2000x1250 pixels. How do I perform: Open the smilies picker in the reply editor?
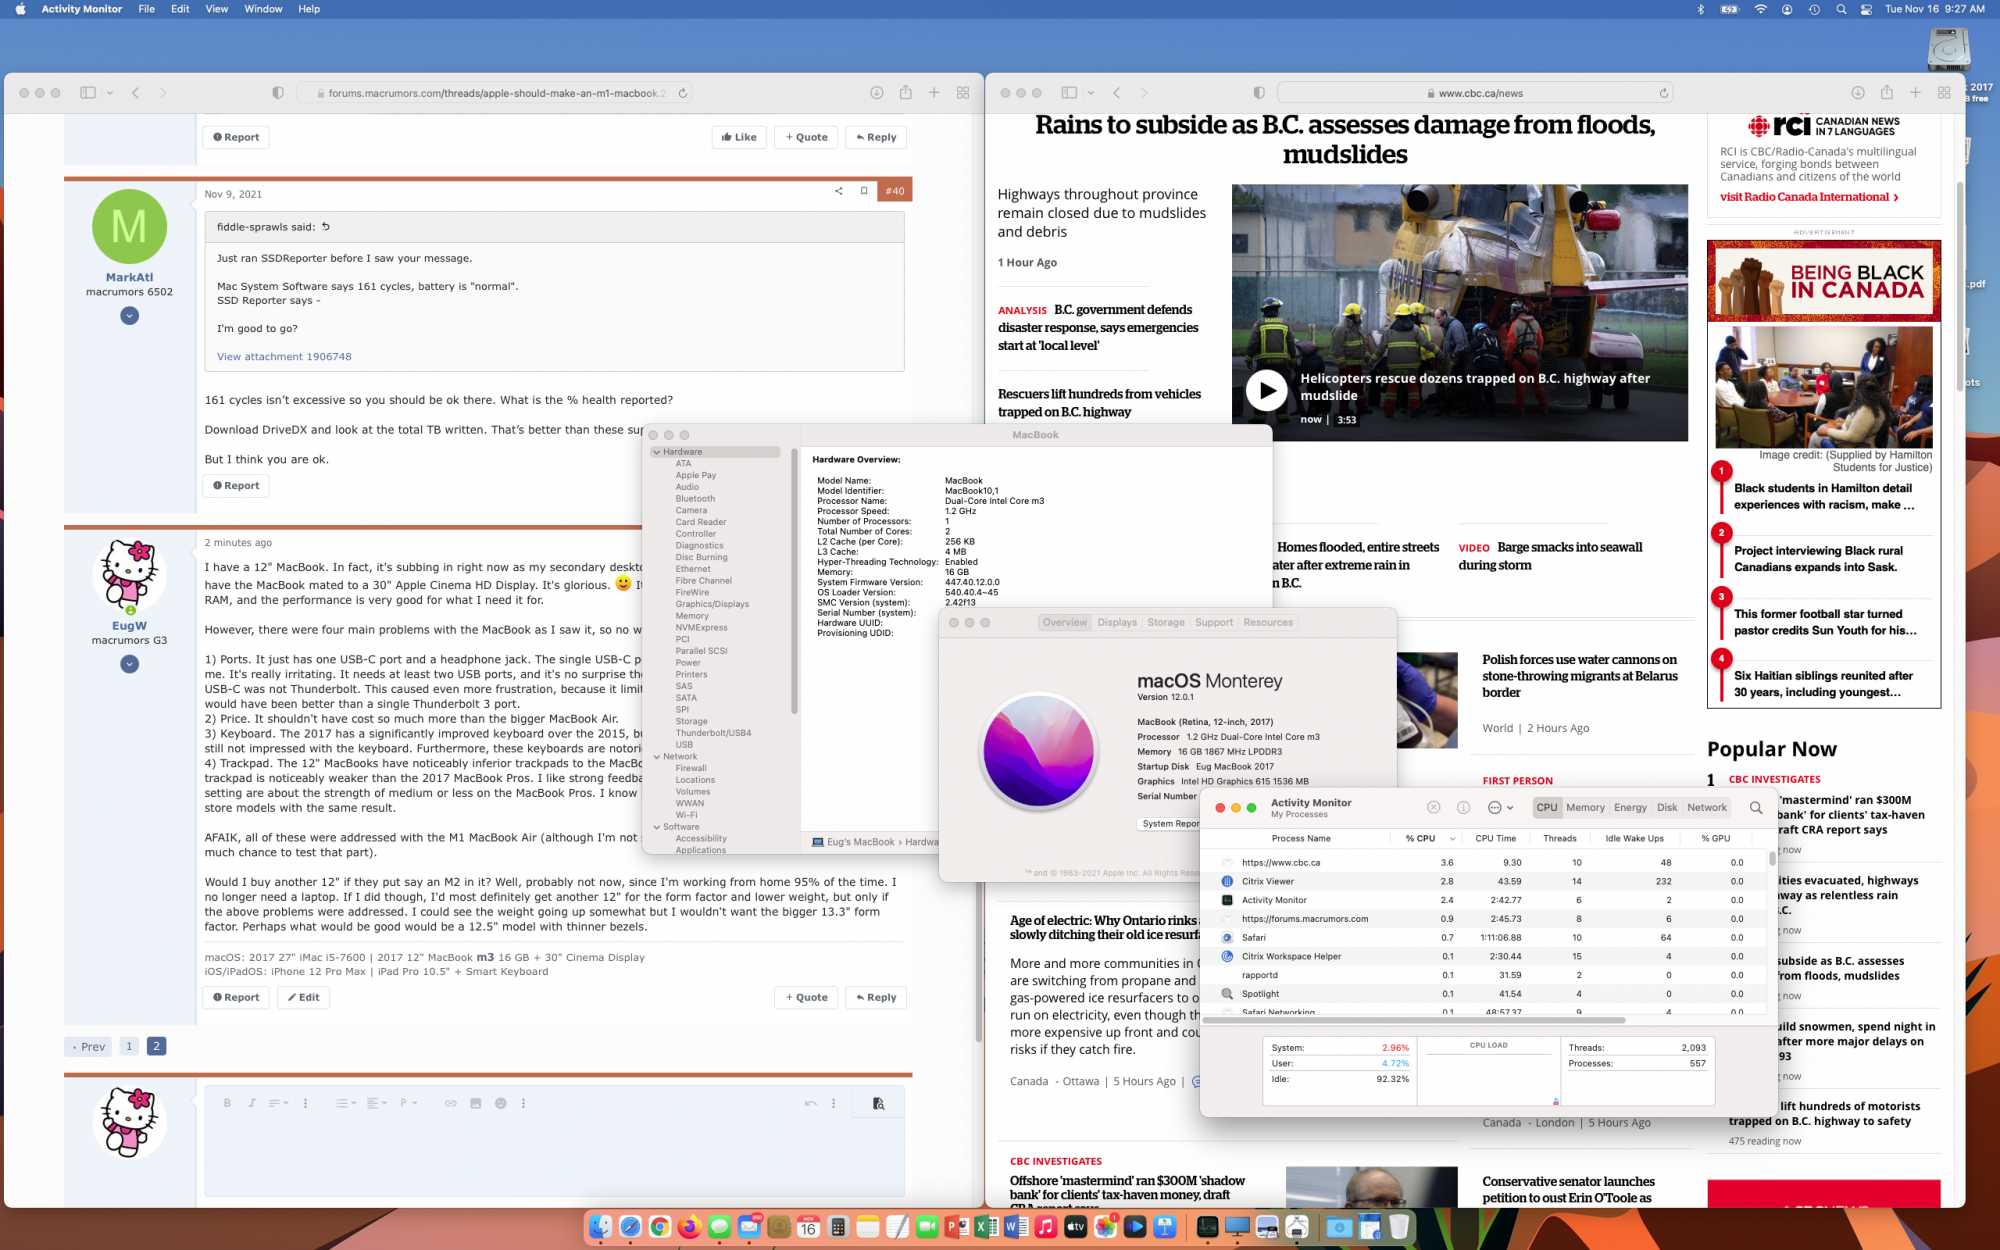[x=501, y=1103]
